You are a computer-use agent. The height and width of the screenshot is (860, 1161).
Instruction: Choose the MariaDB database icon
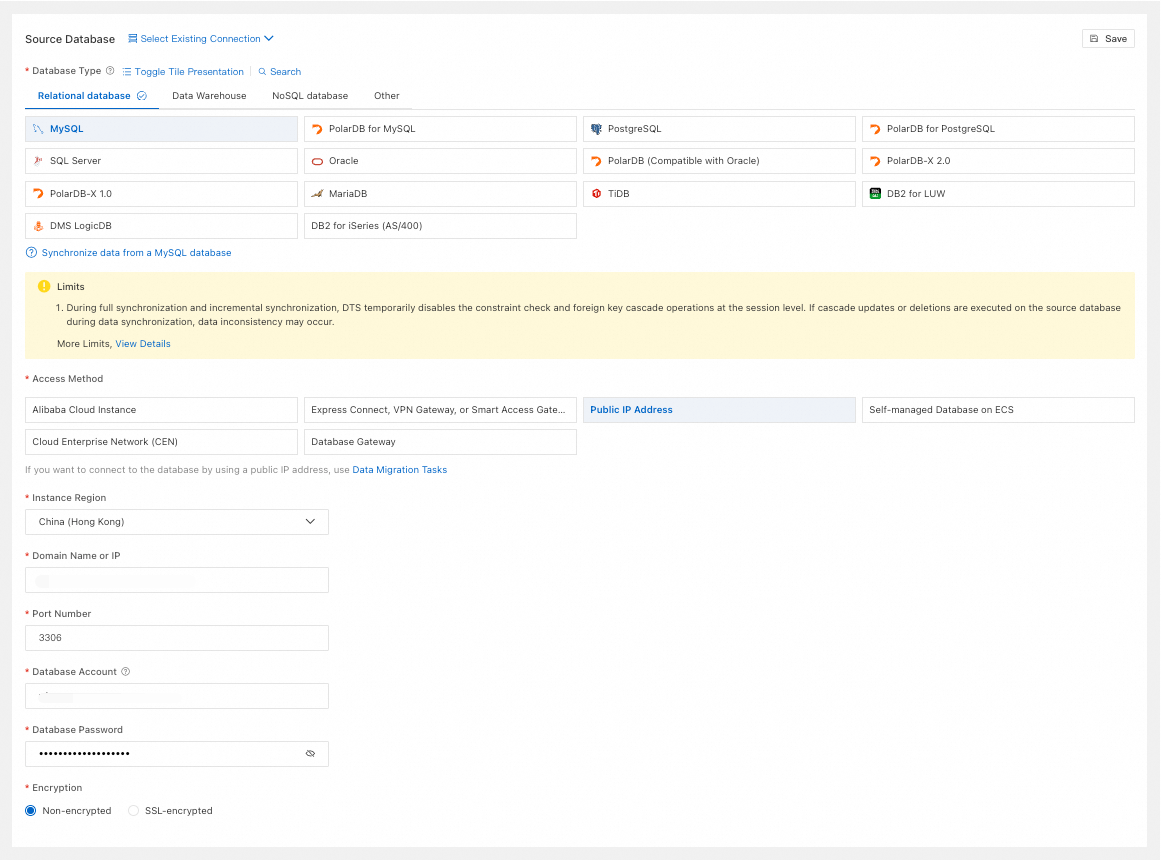click(317, 194)
